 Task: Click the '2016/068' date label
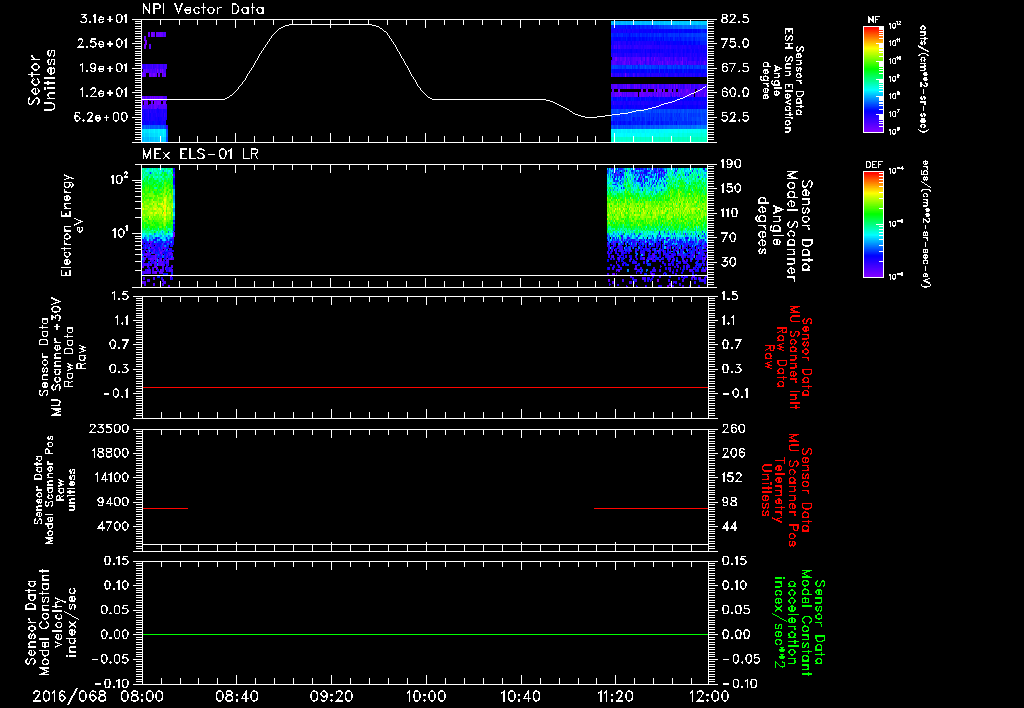70,696
